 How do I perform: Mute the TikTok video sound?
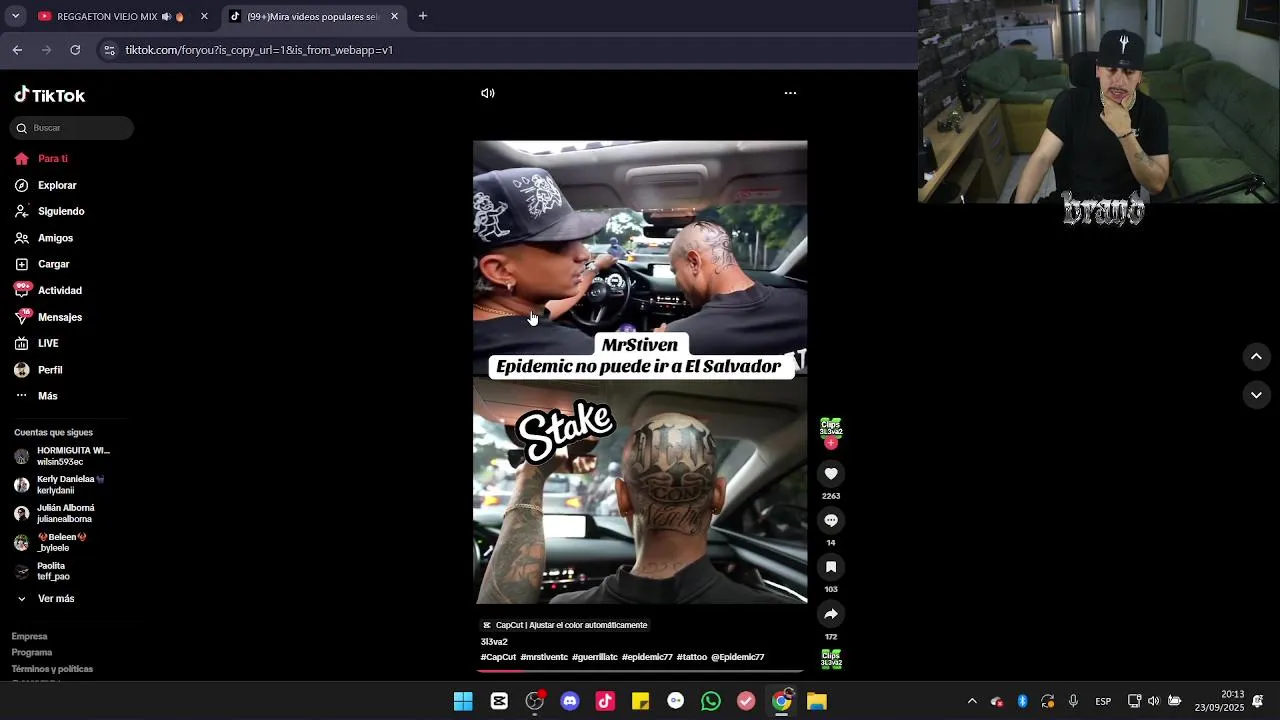[488, 93]
